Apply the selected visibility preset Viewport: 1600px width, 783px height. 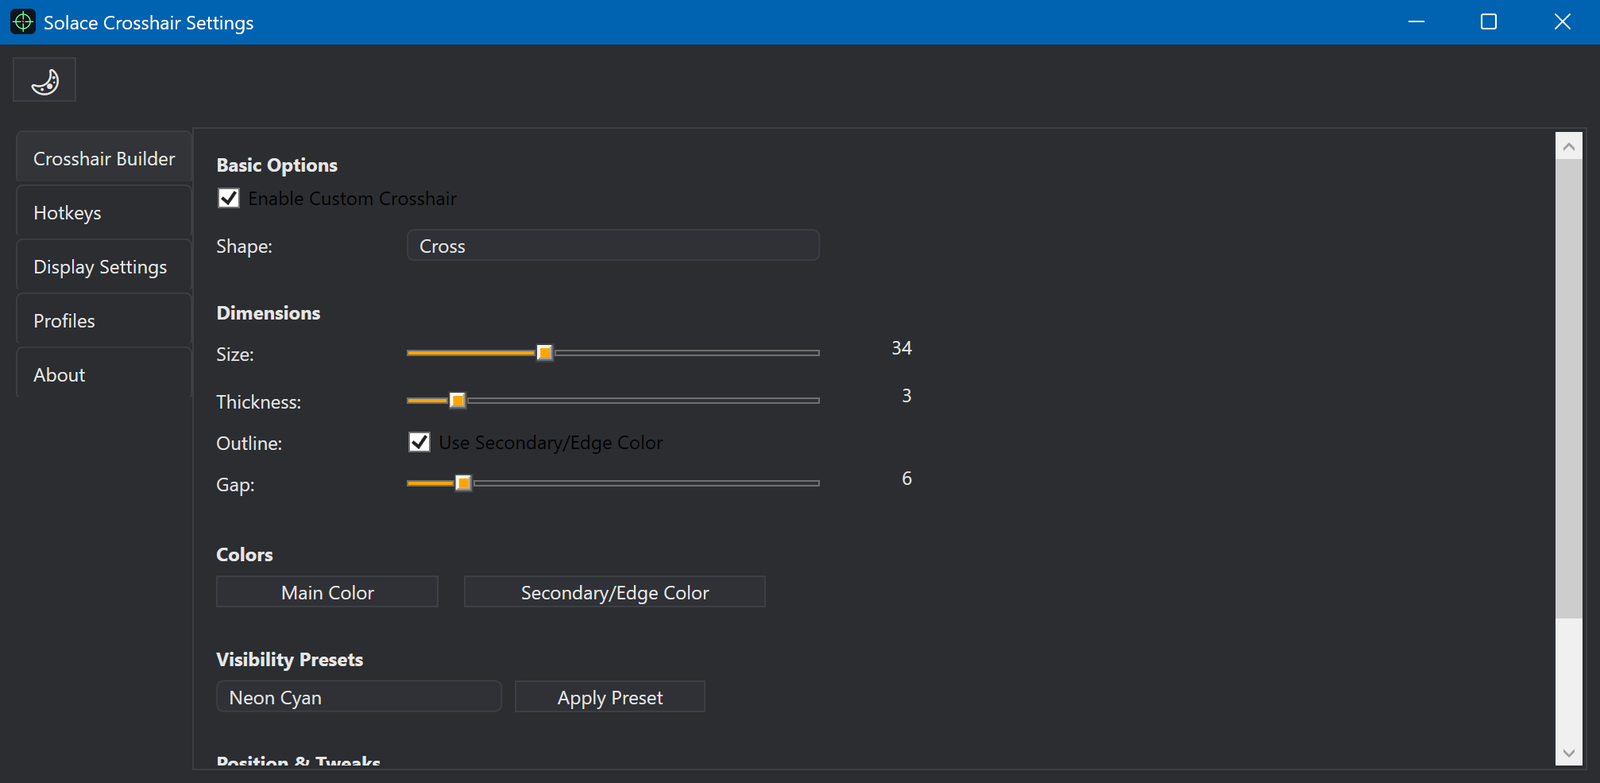click(610, 696)
